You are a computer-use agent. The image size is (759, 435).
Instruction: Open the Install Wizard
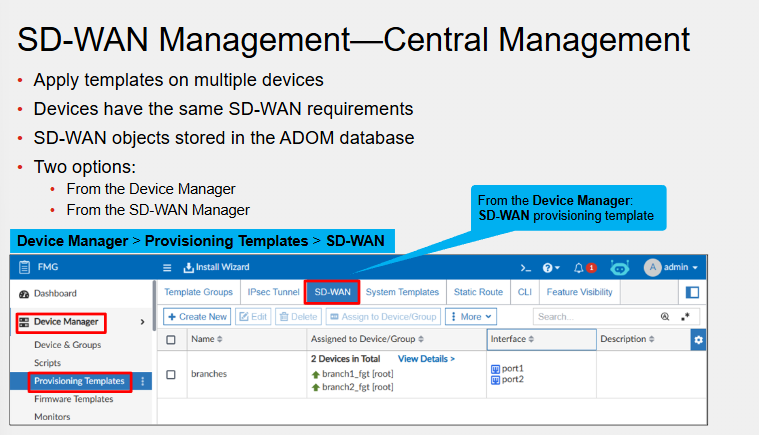point(216,267)
